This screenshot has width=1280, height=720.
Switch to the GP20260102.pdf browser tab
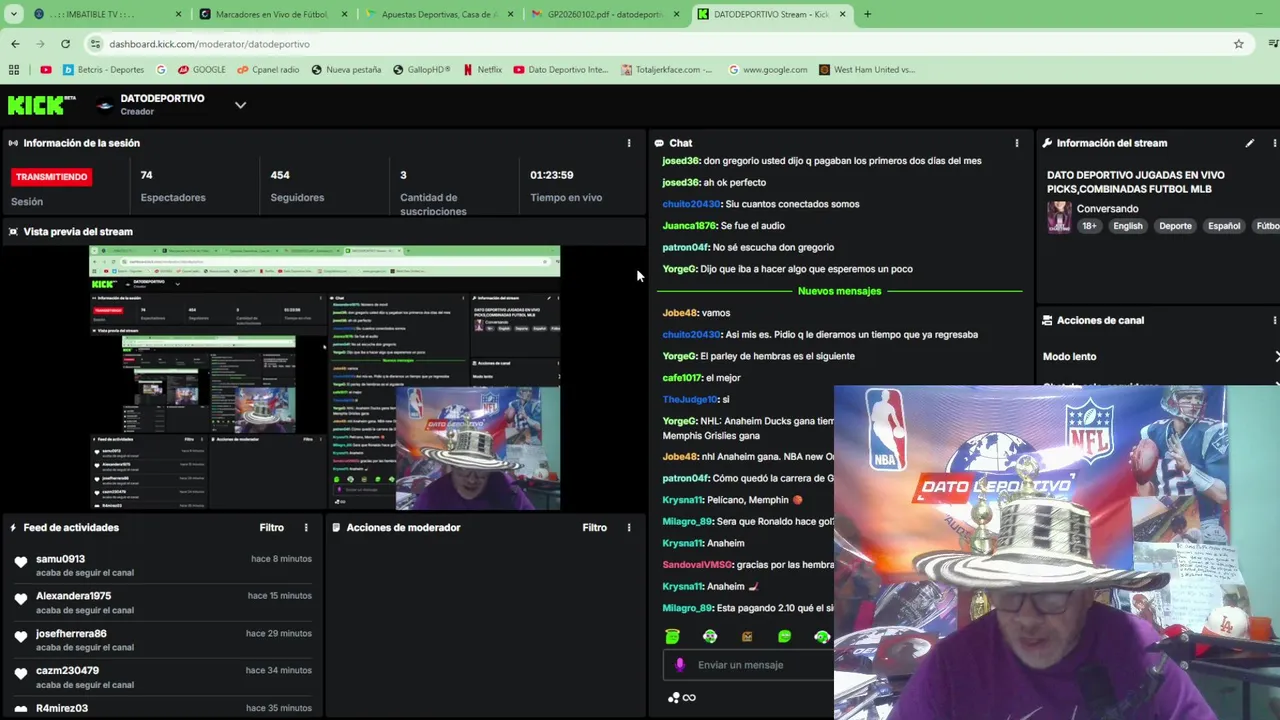pyautogui.click(x=603, y=14)
